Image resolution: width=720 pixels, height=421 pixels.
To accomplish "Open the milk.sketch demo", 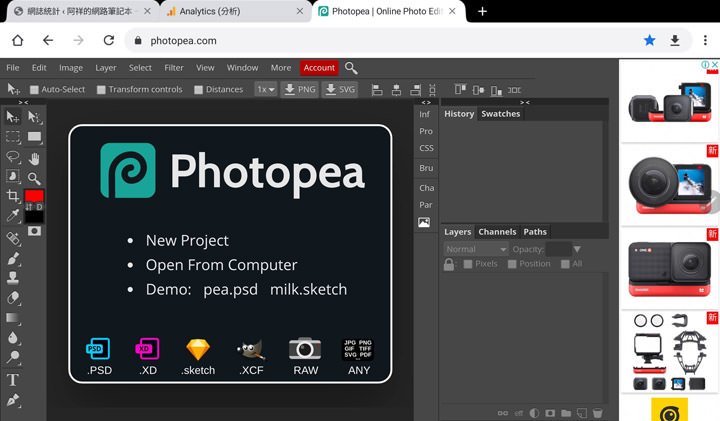I will [x=309, y=290].
